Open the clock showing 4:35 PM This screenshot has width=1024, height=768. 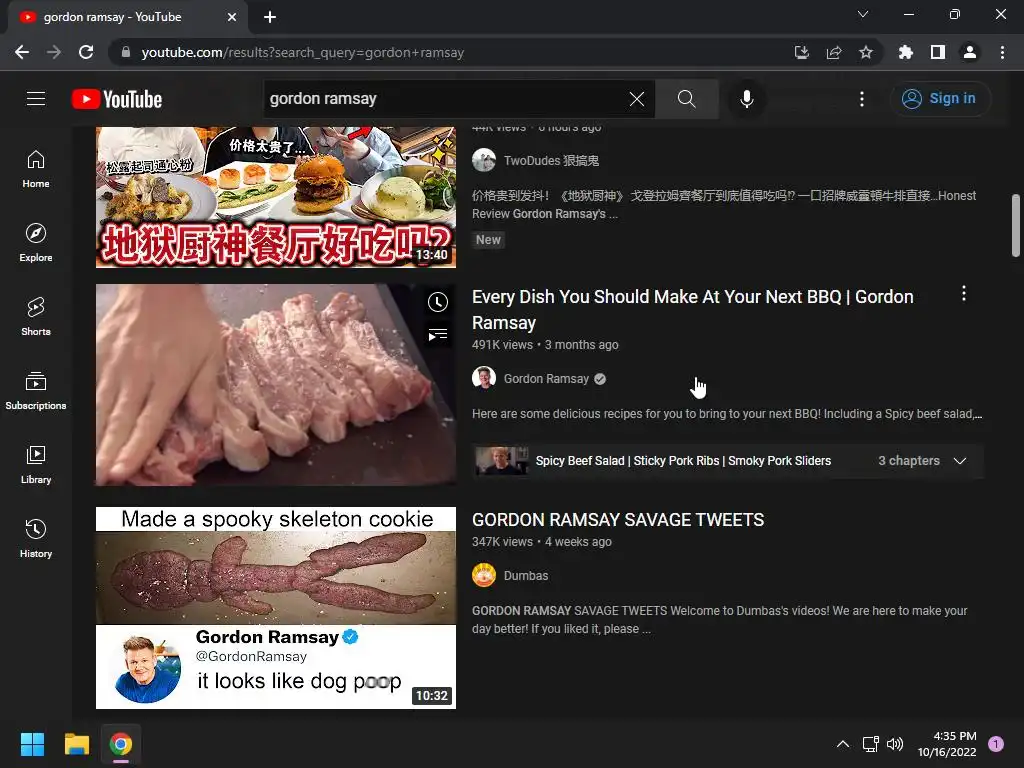[947, 744]
